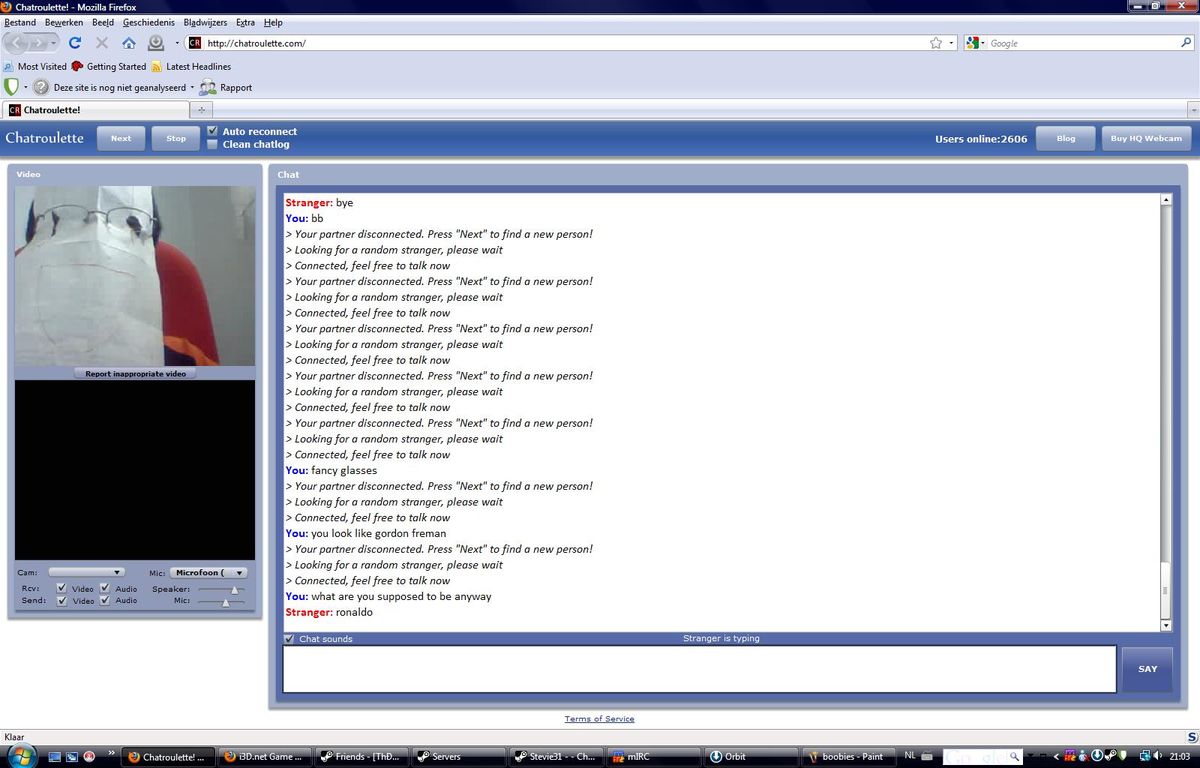
Task: Open the Geschiedenis menu
Action: [148, 22]
